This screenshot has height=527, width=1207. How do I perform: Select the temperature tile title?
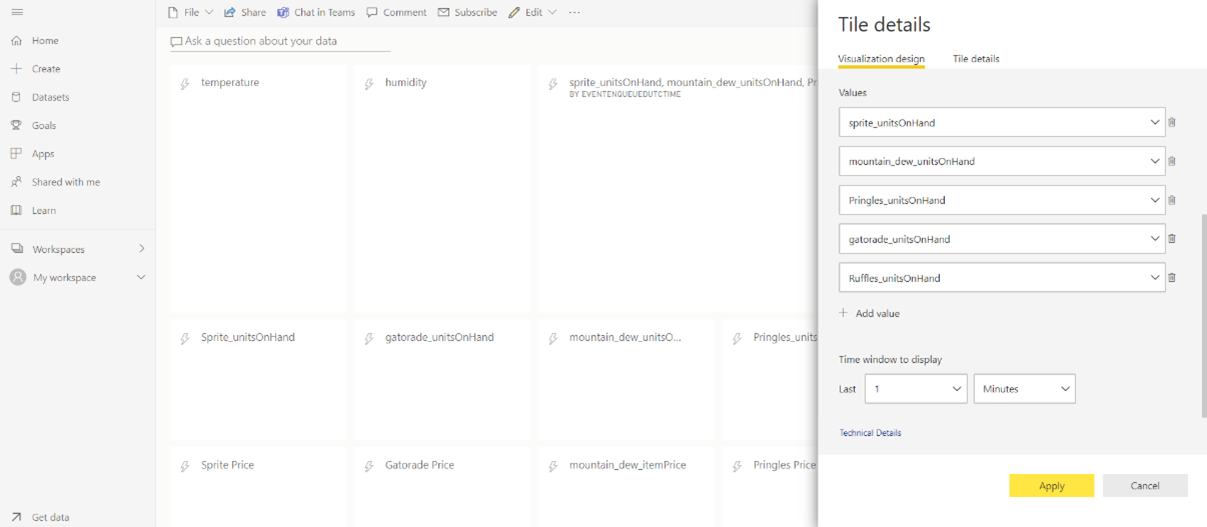[x=230, y=82]
